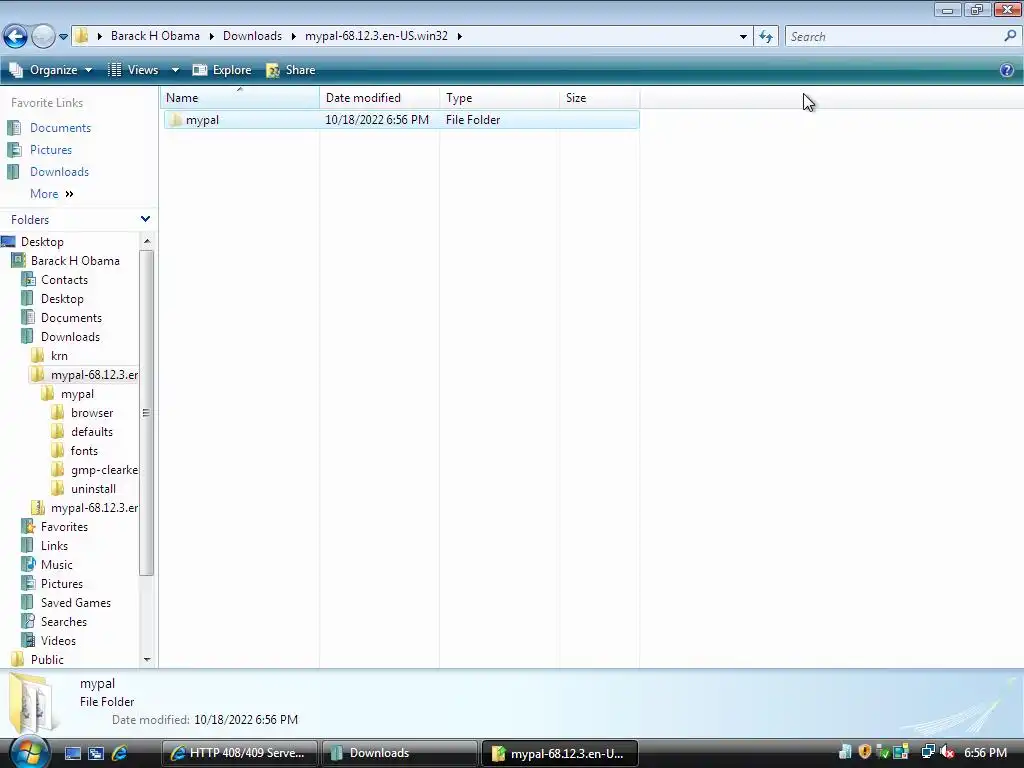Viewport: 1024px width, 768px height.
Task: Click Show Desktop quick launch icon
Action: tap(73, 753)
